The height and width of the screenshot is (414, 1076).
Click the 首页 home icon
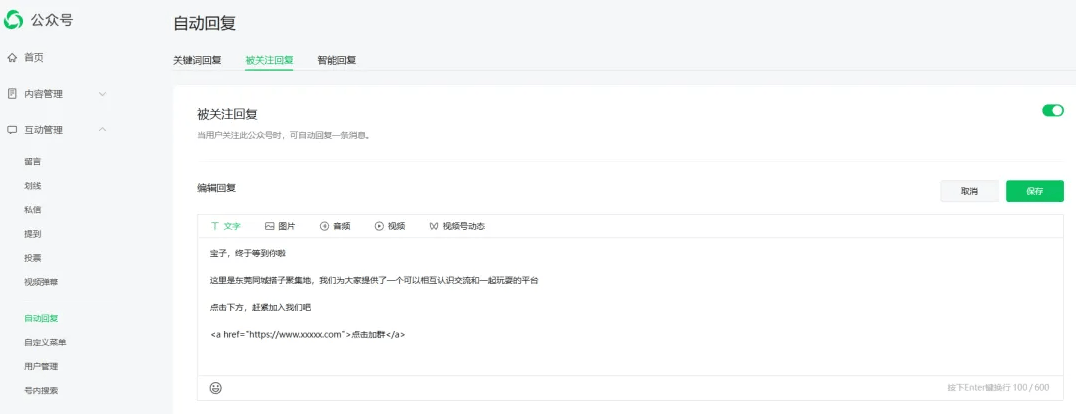[12, 58]
